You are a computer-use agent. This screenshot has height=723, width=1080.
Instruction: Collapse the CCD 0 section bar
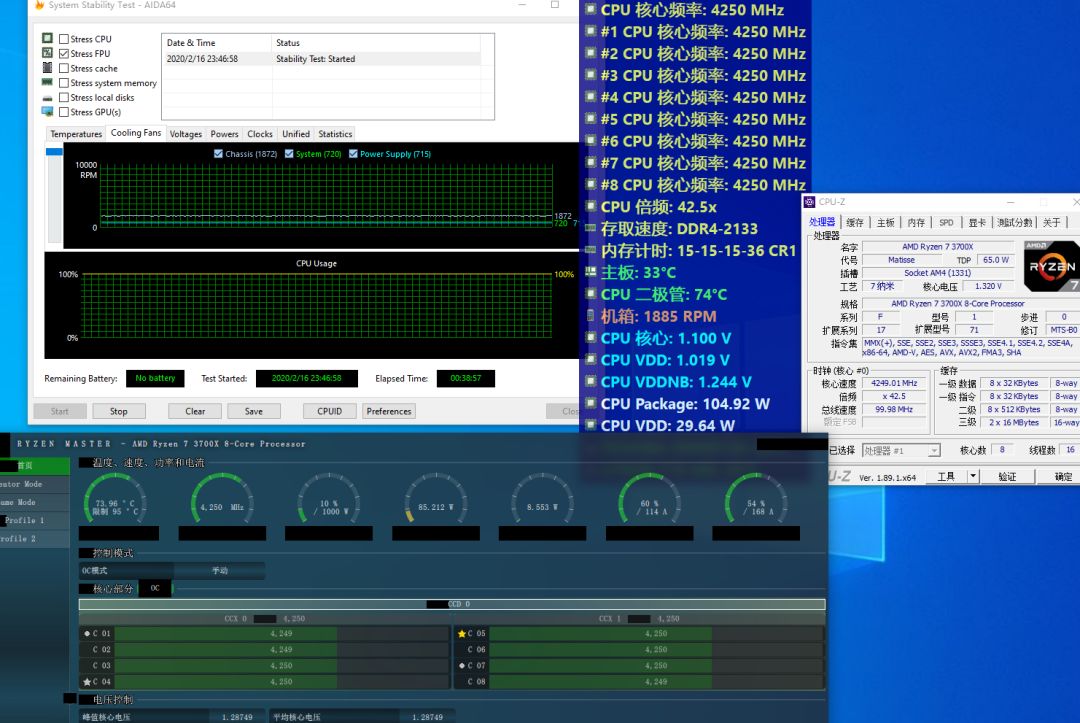click(x=452, y=604)
